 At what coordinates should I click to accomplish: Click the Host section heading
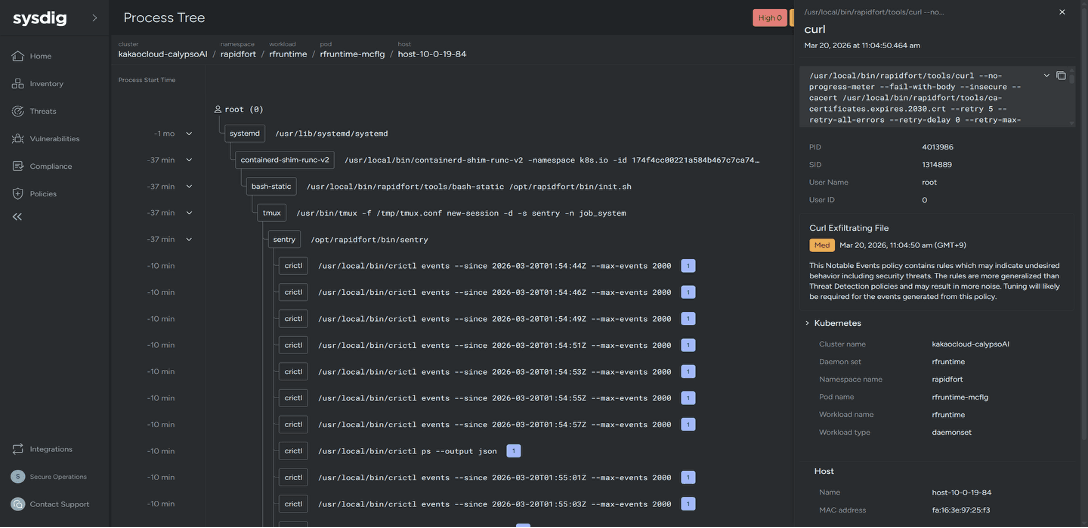coord(824,471)
